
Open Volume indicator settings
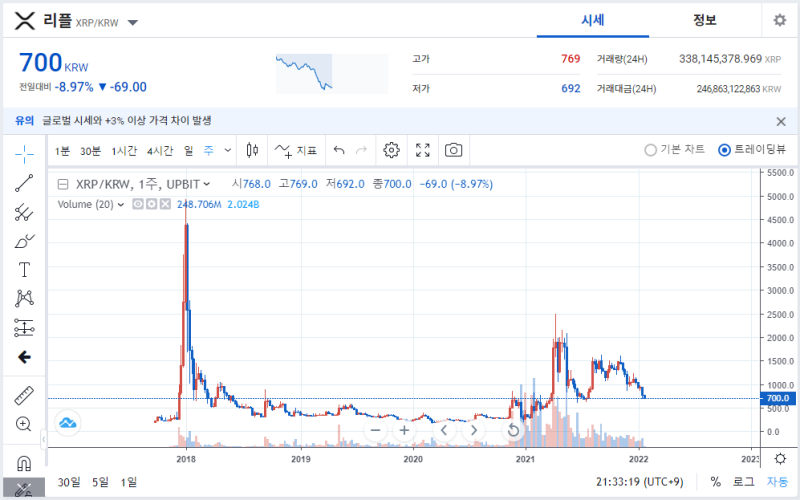(x=152, y=204)
